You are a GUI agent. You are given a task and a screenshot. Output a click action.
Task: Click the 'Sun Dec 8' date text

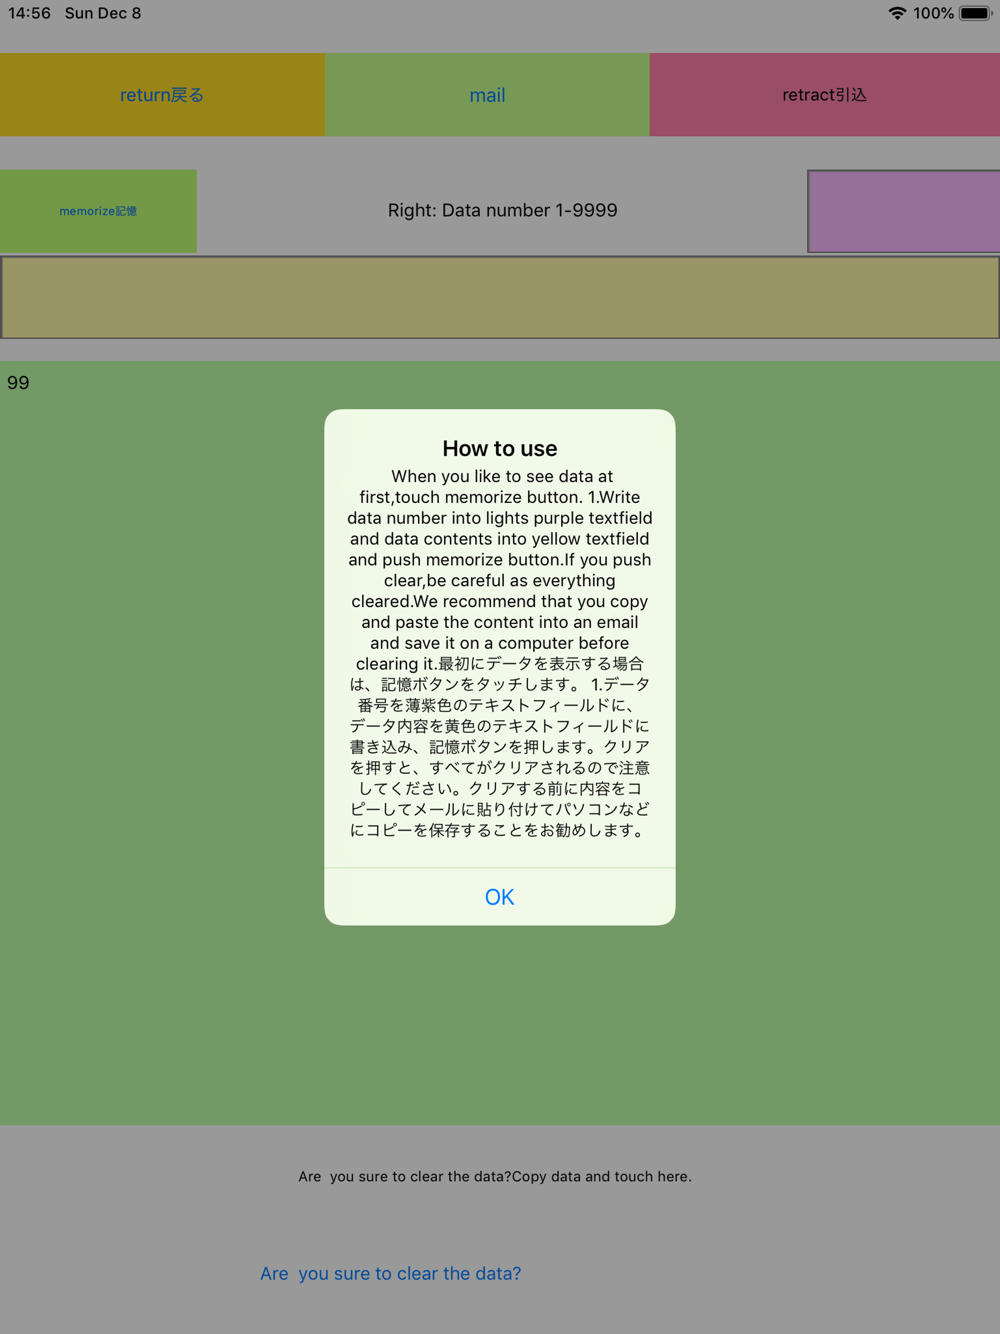coord(103,13)
